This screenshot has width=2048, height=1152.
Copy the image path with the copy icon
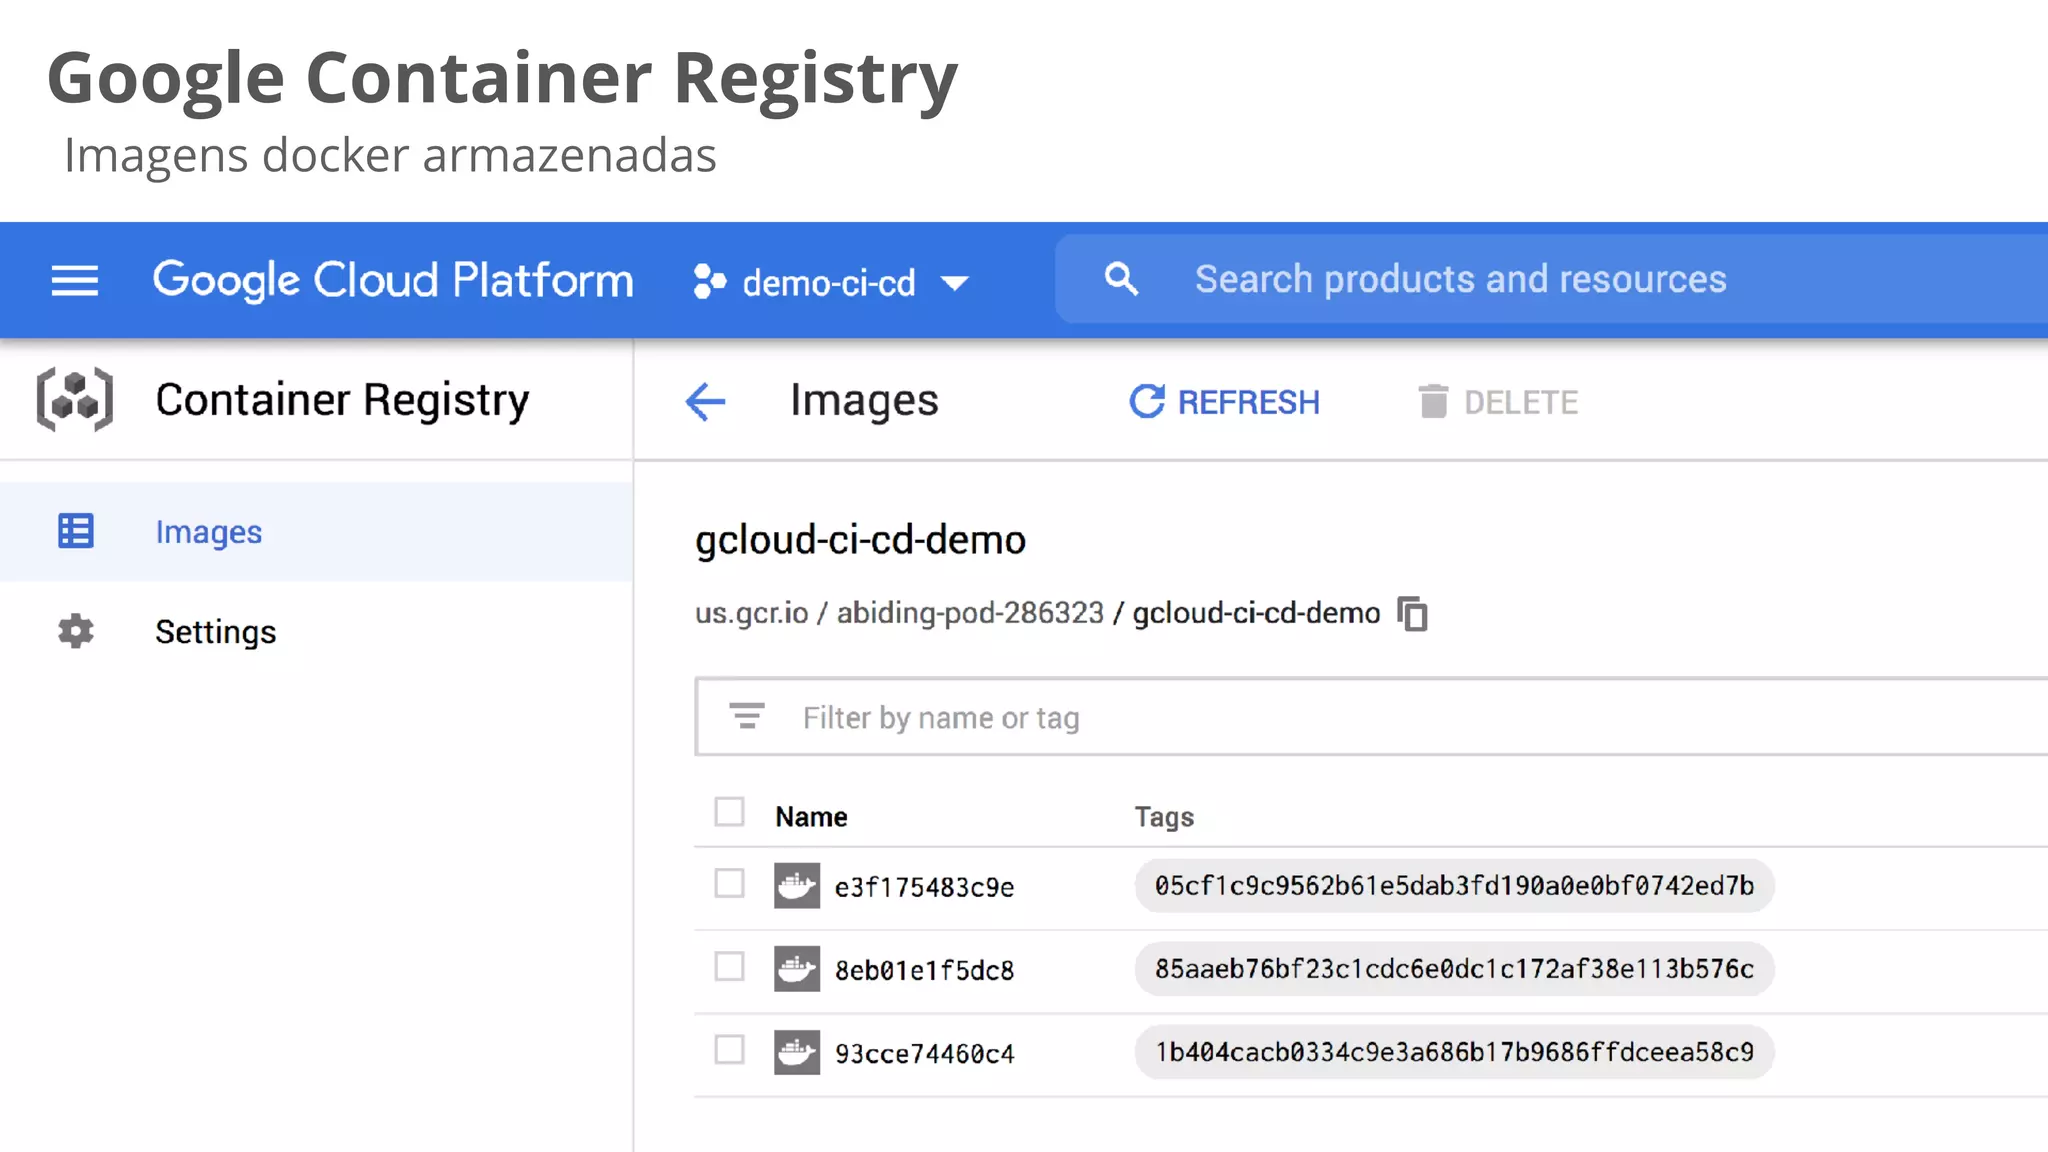[x=1413, y=613]
